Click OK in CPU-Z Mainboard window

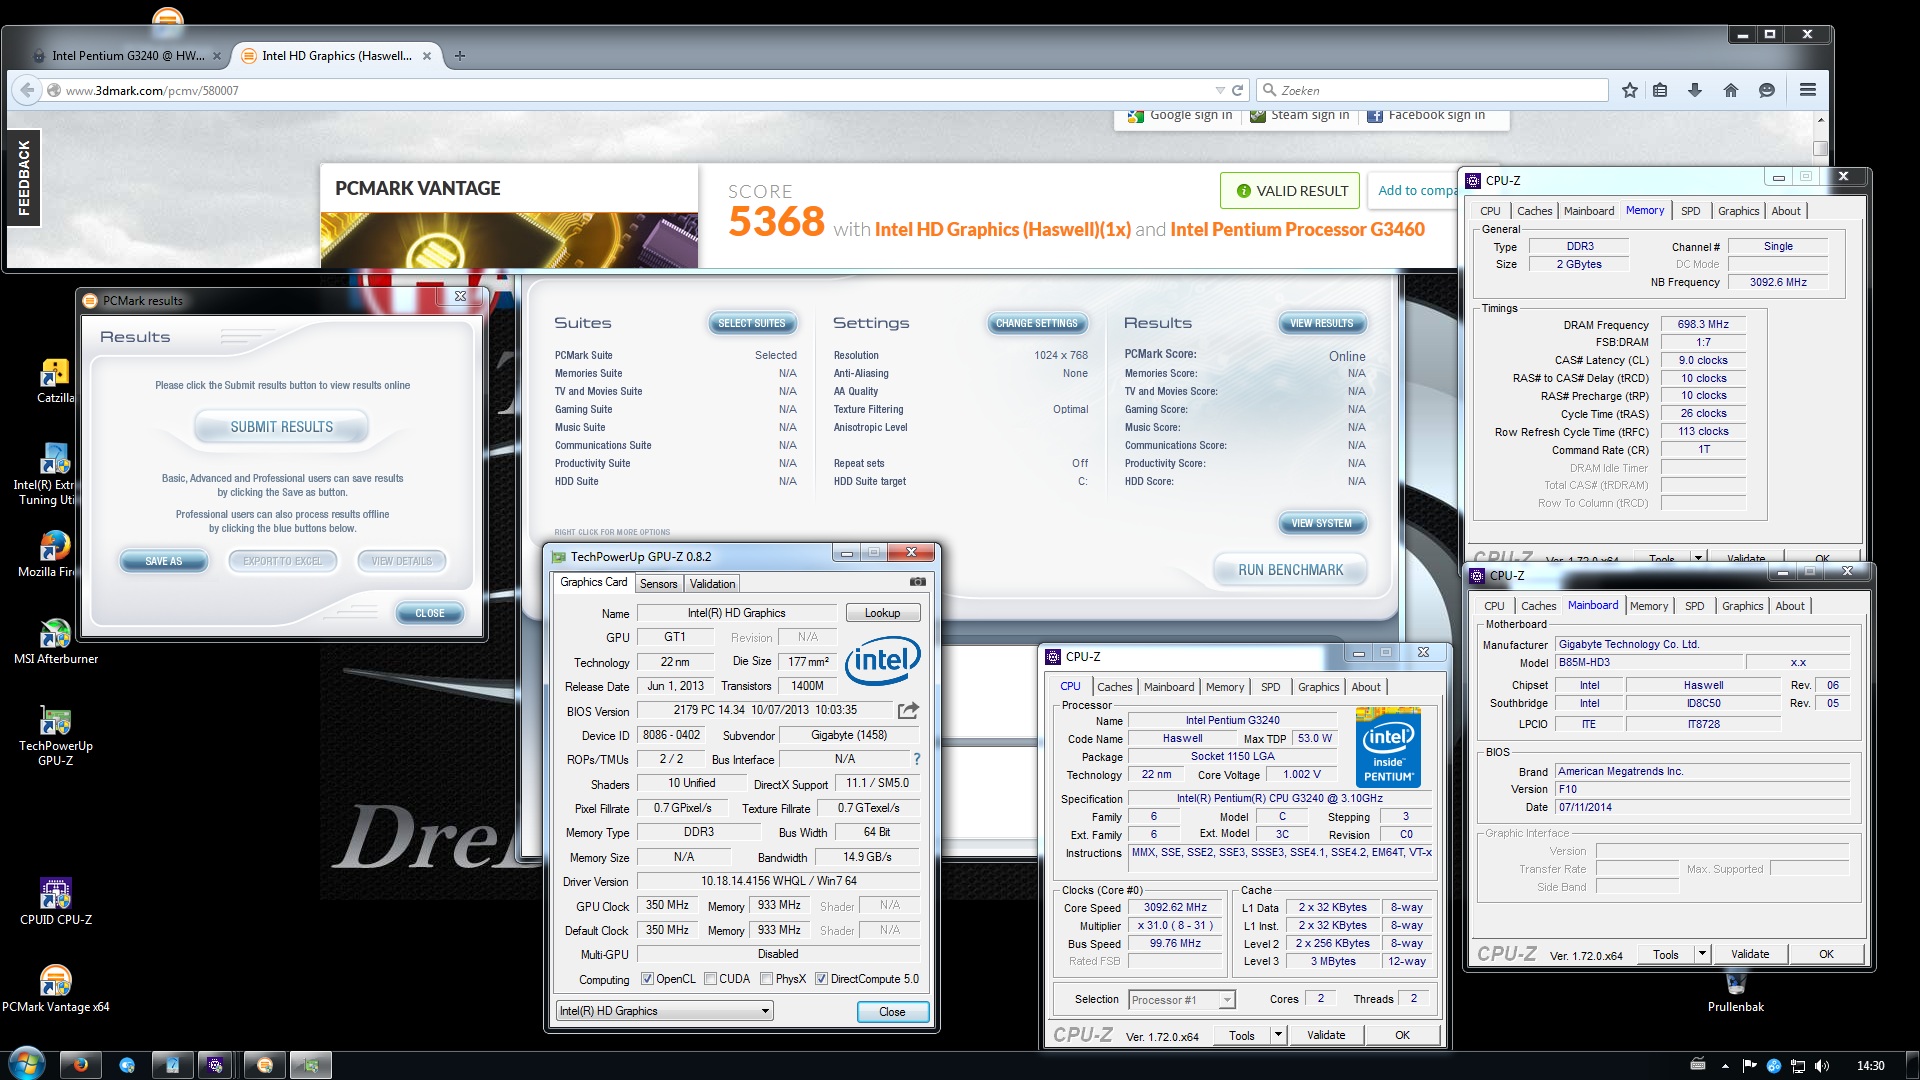point(1826,954)
